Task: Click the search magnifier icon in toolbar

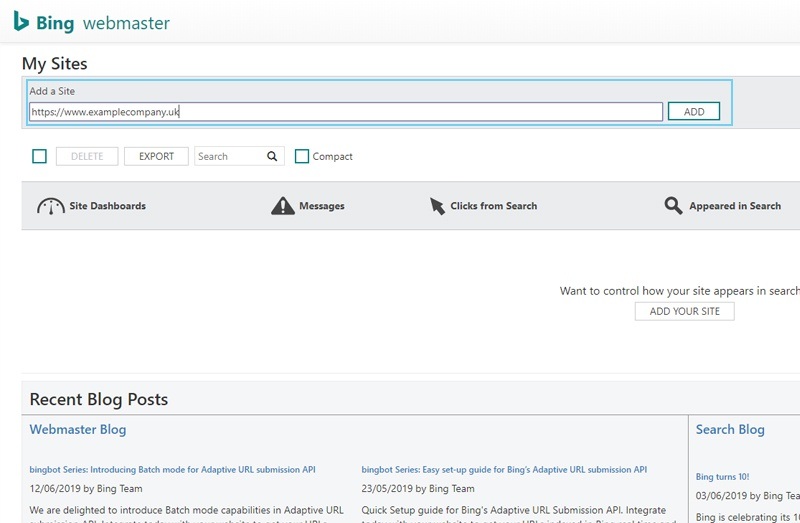Action: click(x=272, y=156)
